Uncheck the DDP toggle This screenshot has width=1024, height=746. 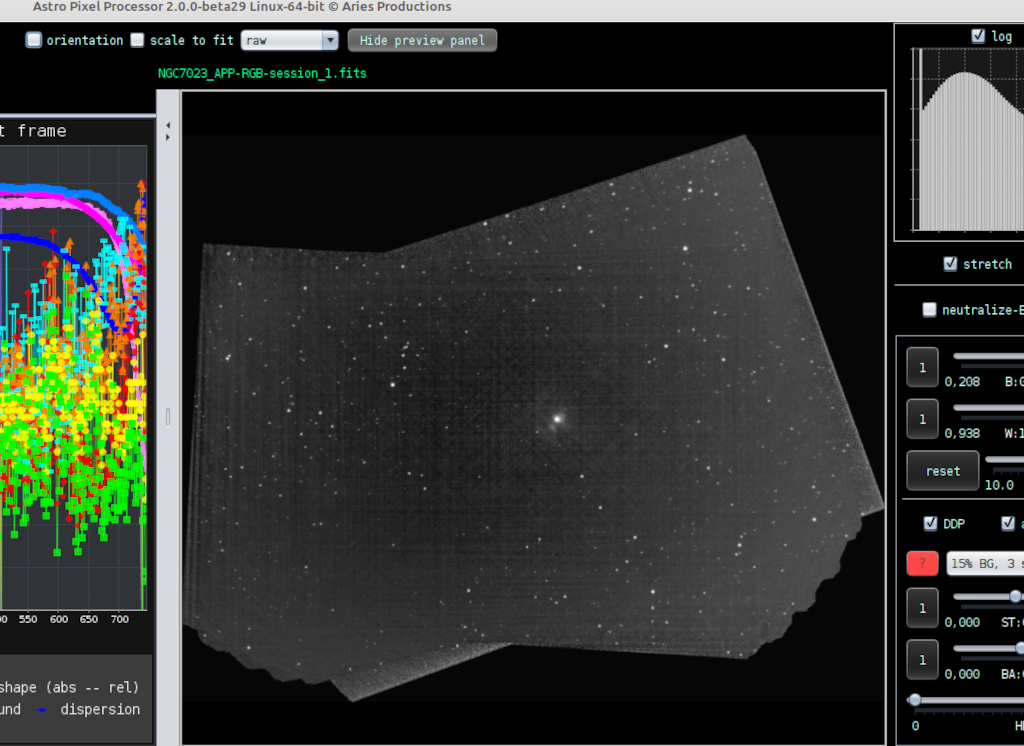click(929, 523)
